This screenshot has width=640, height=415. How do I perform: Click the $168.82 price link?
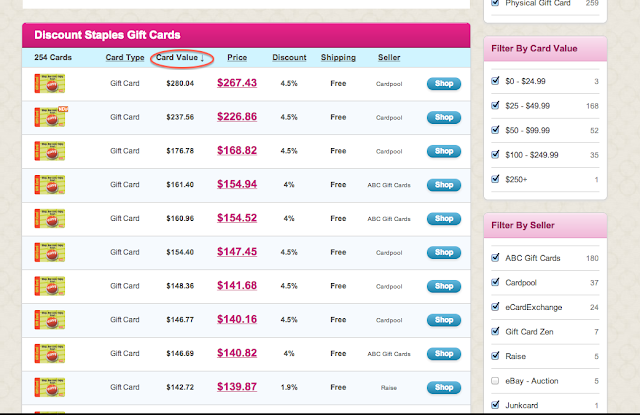point(237,151)
